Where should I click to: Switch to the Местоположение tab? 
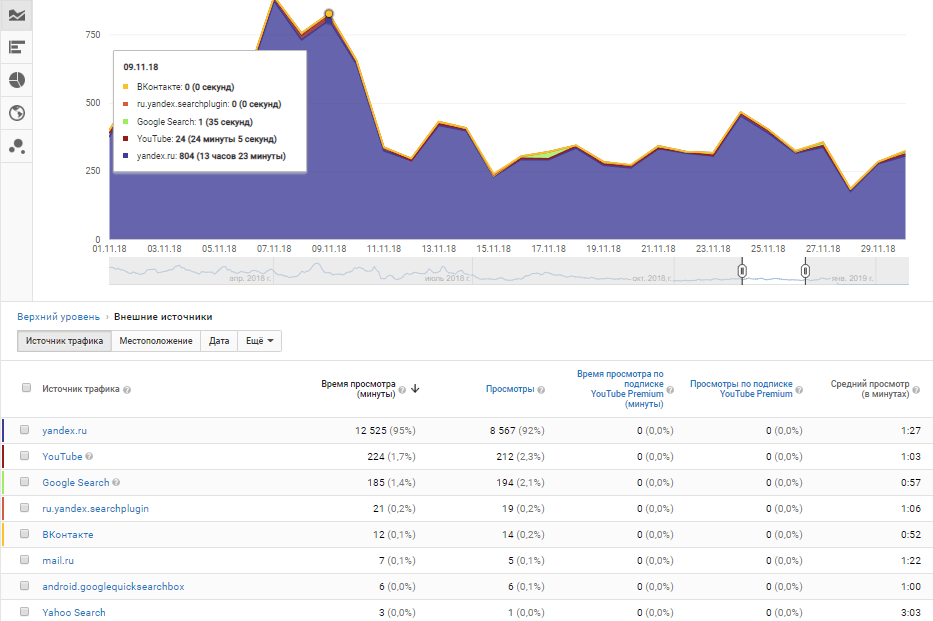(156, 341)
